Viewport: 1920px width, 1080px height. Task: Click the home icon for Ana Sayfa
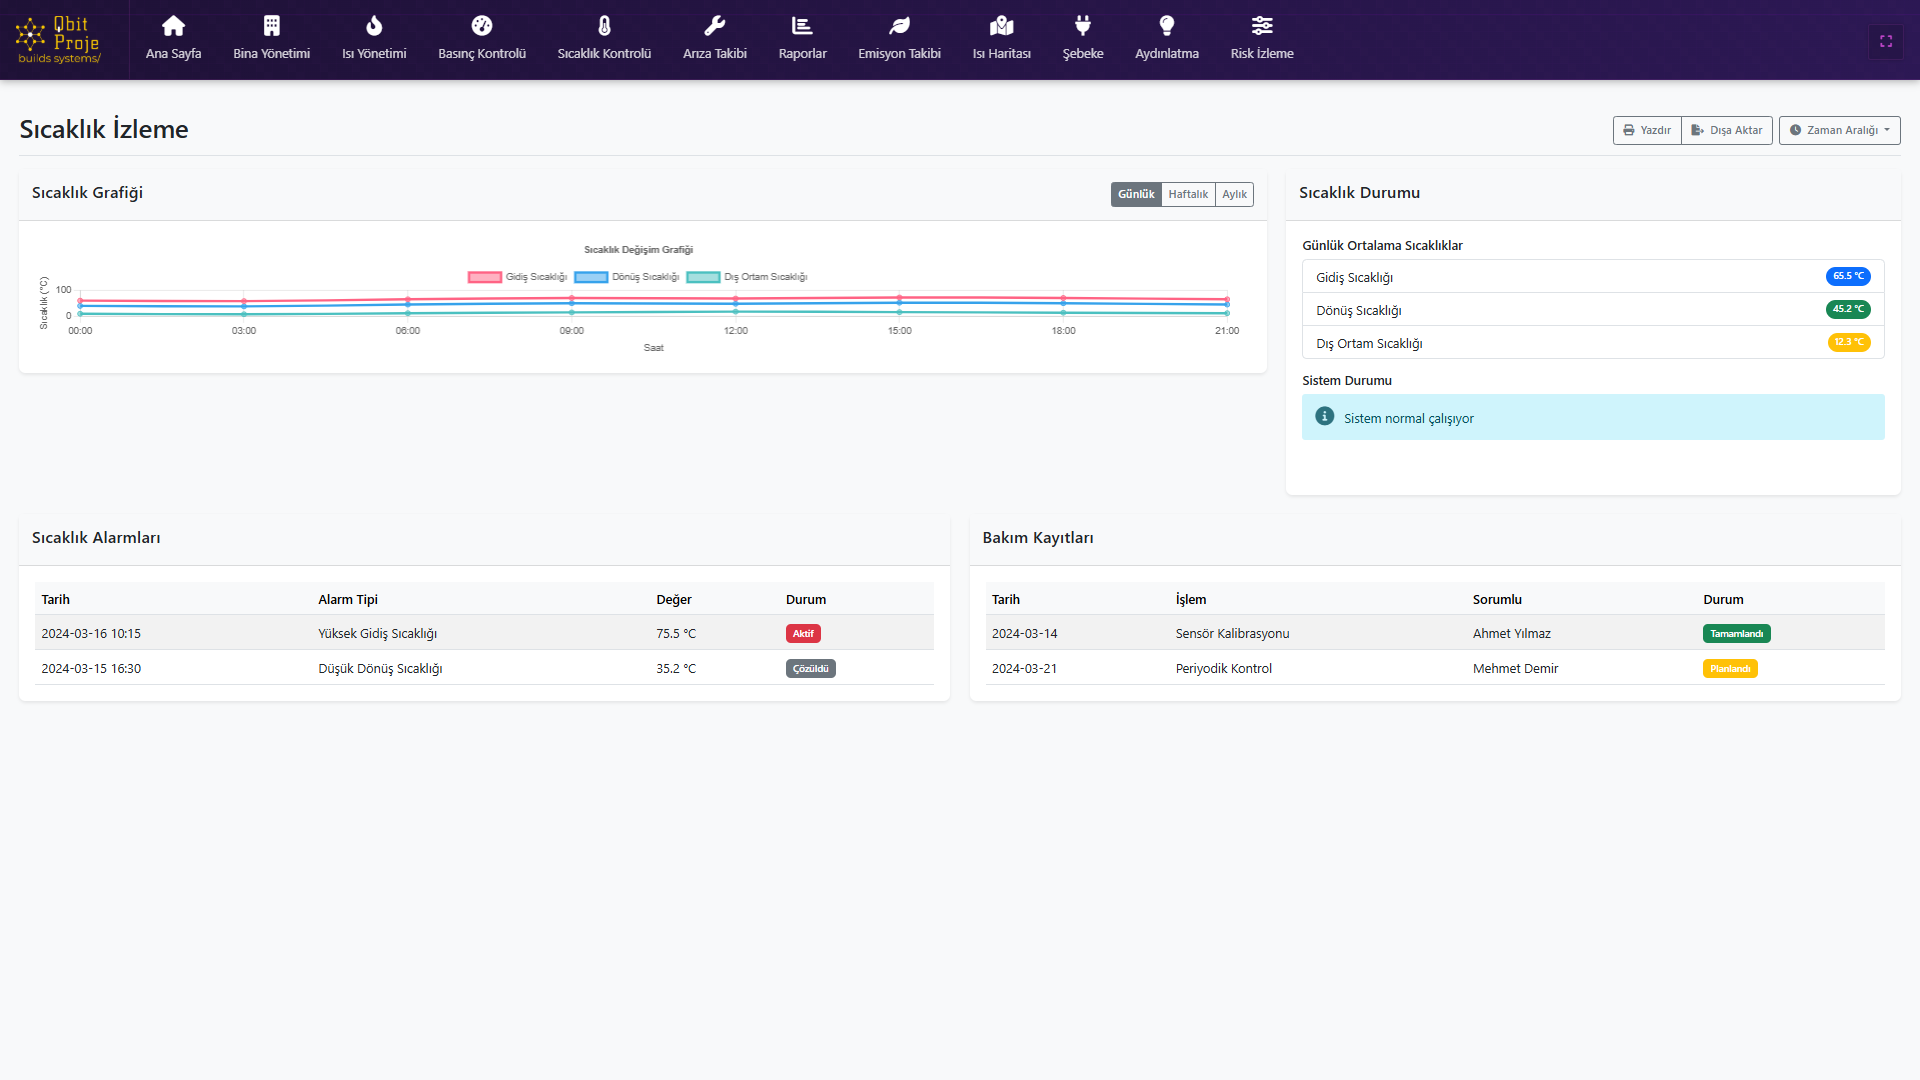pyautogui.click(x=173, y=26)
